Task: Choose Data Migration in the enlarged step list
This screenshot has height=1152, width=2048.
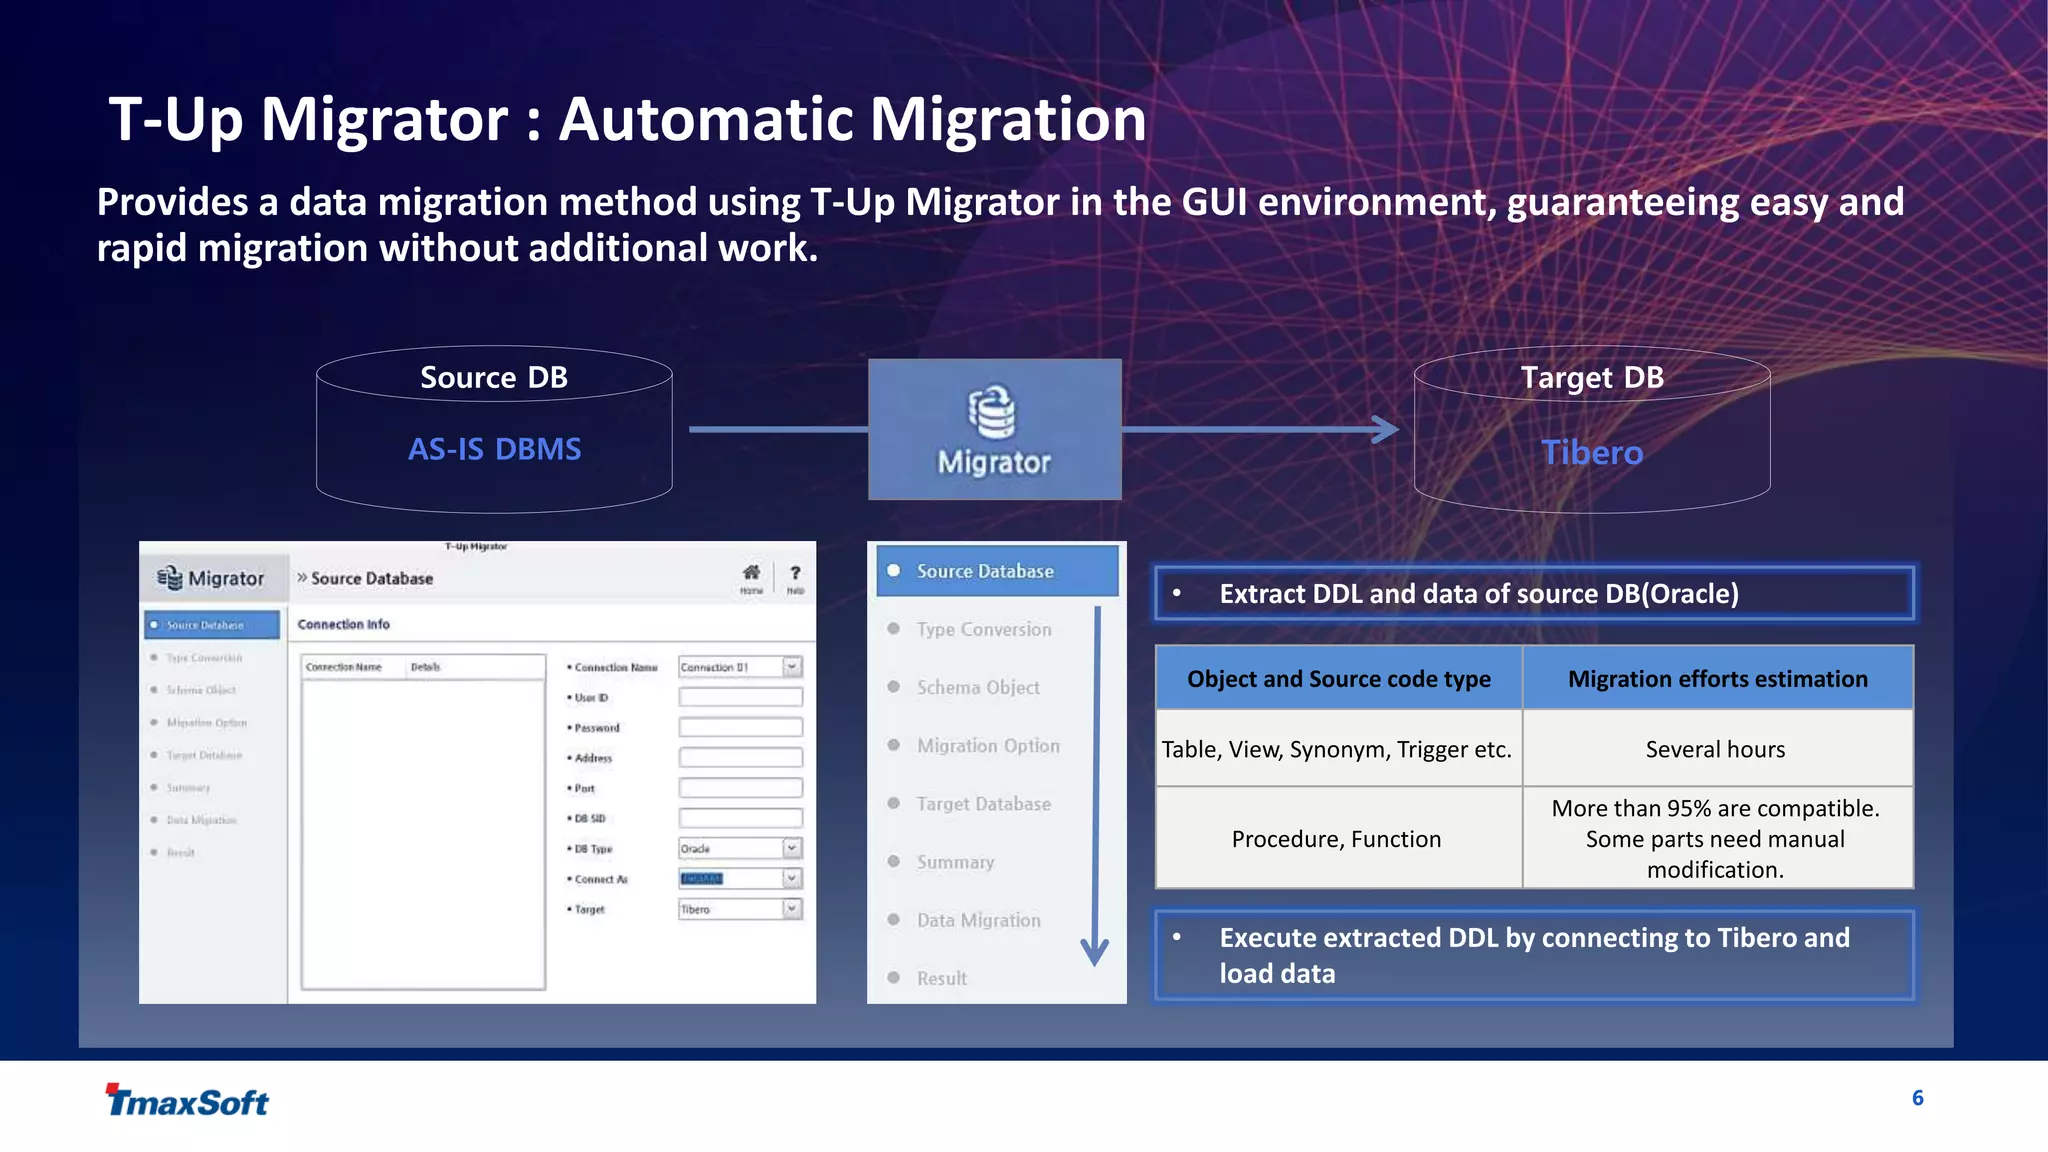Action: (x=978, y=920)
